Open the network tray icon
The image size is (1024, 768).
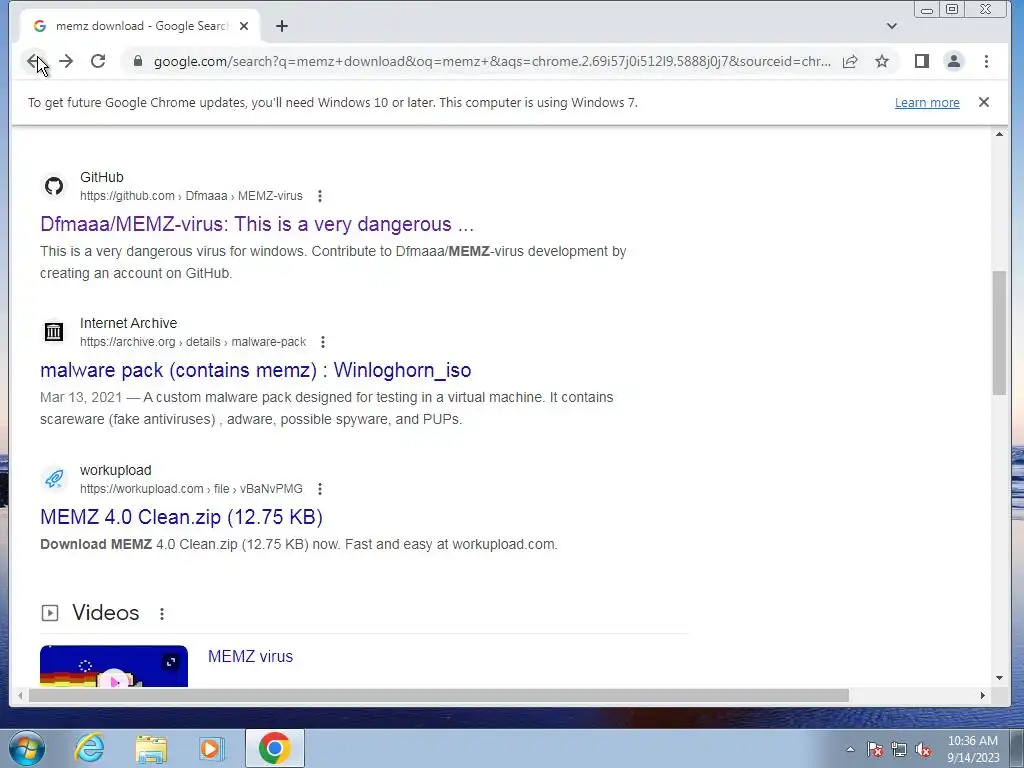899,749
